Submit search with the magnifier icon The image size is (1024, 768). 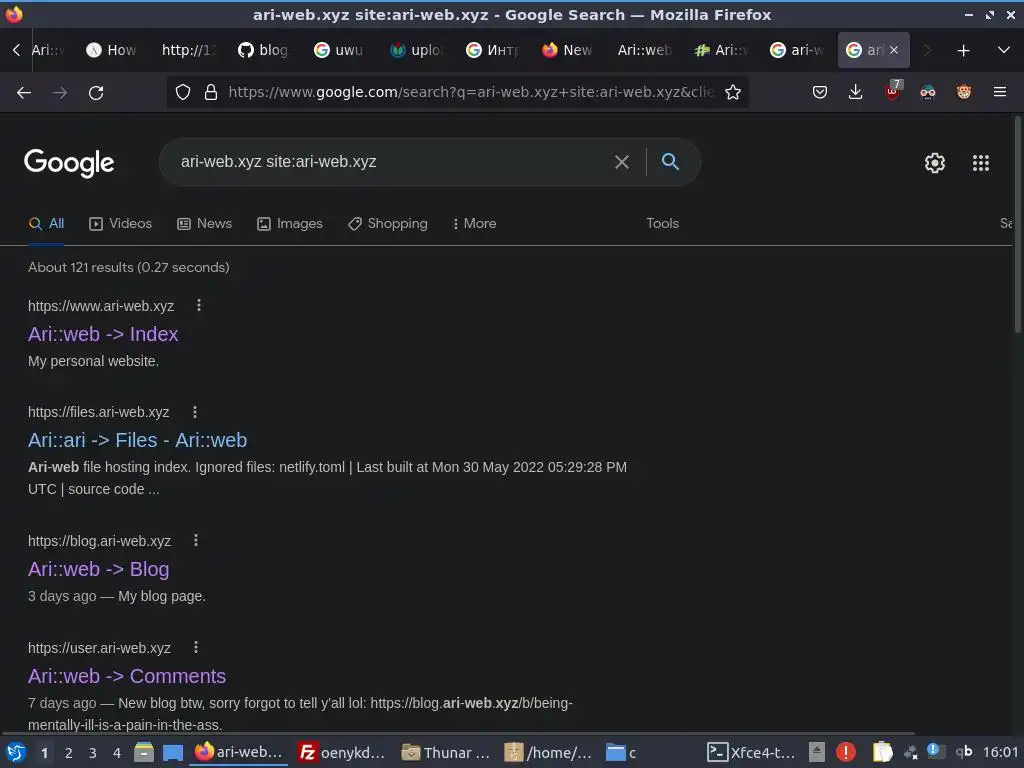coord(670,161)
